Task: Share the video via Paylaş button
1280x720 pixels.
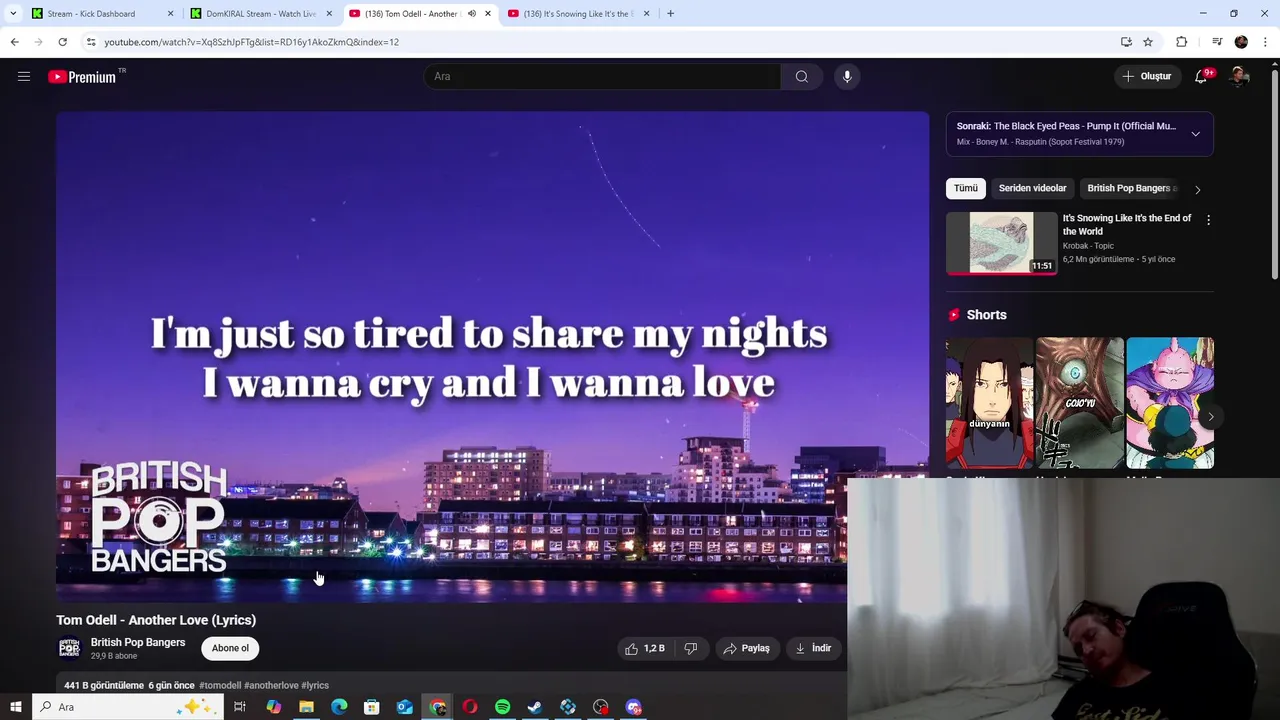Action: (x=746, y=648)
